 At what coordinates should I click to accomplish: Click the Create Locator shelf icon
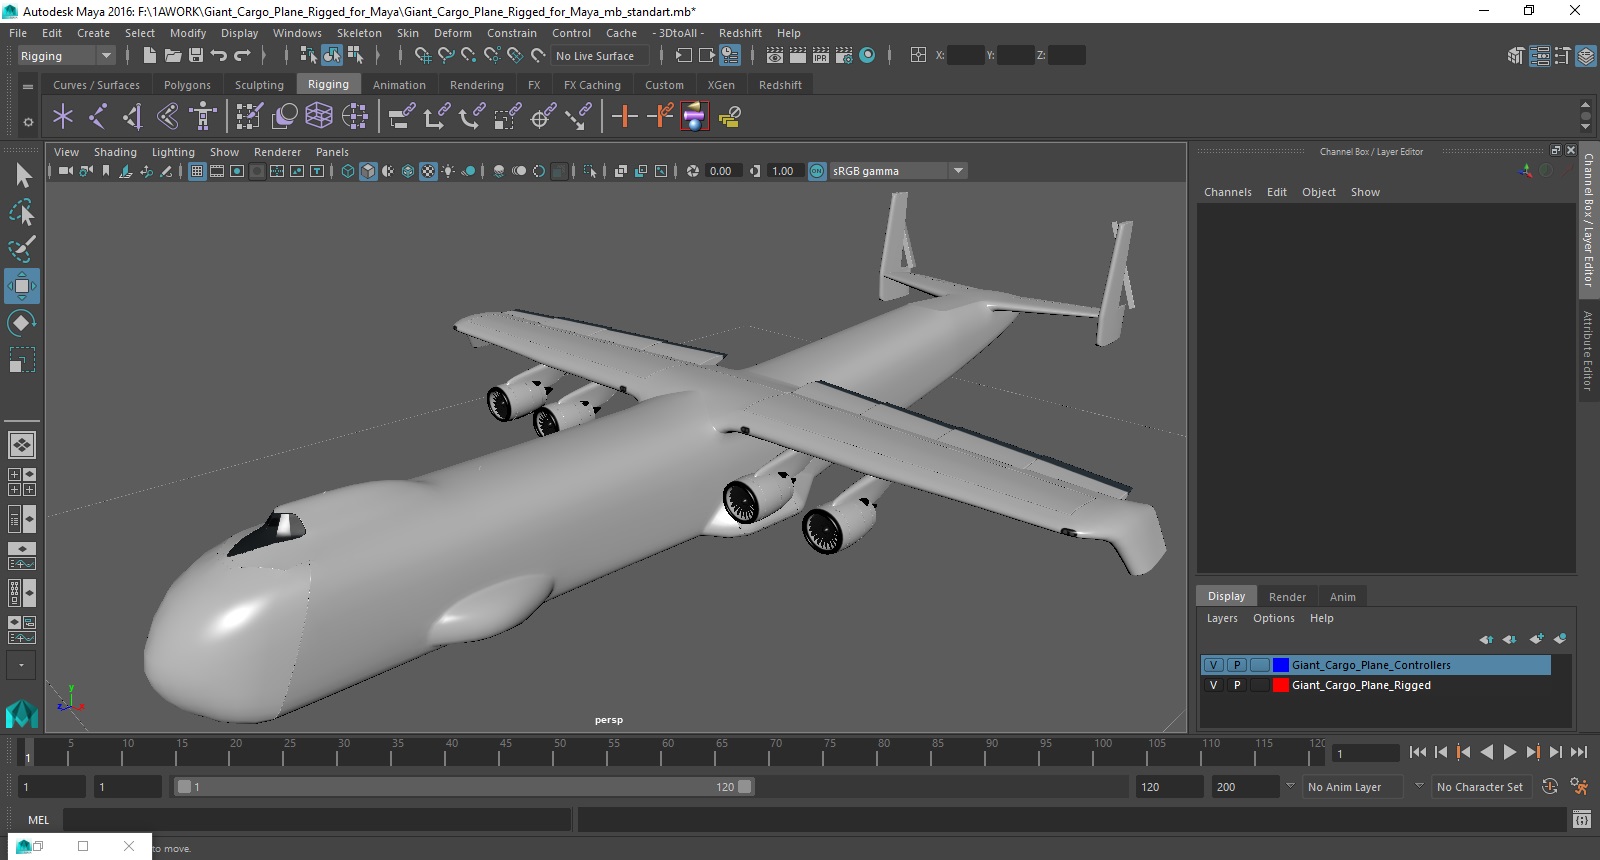[x=63, y=117]
